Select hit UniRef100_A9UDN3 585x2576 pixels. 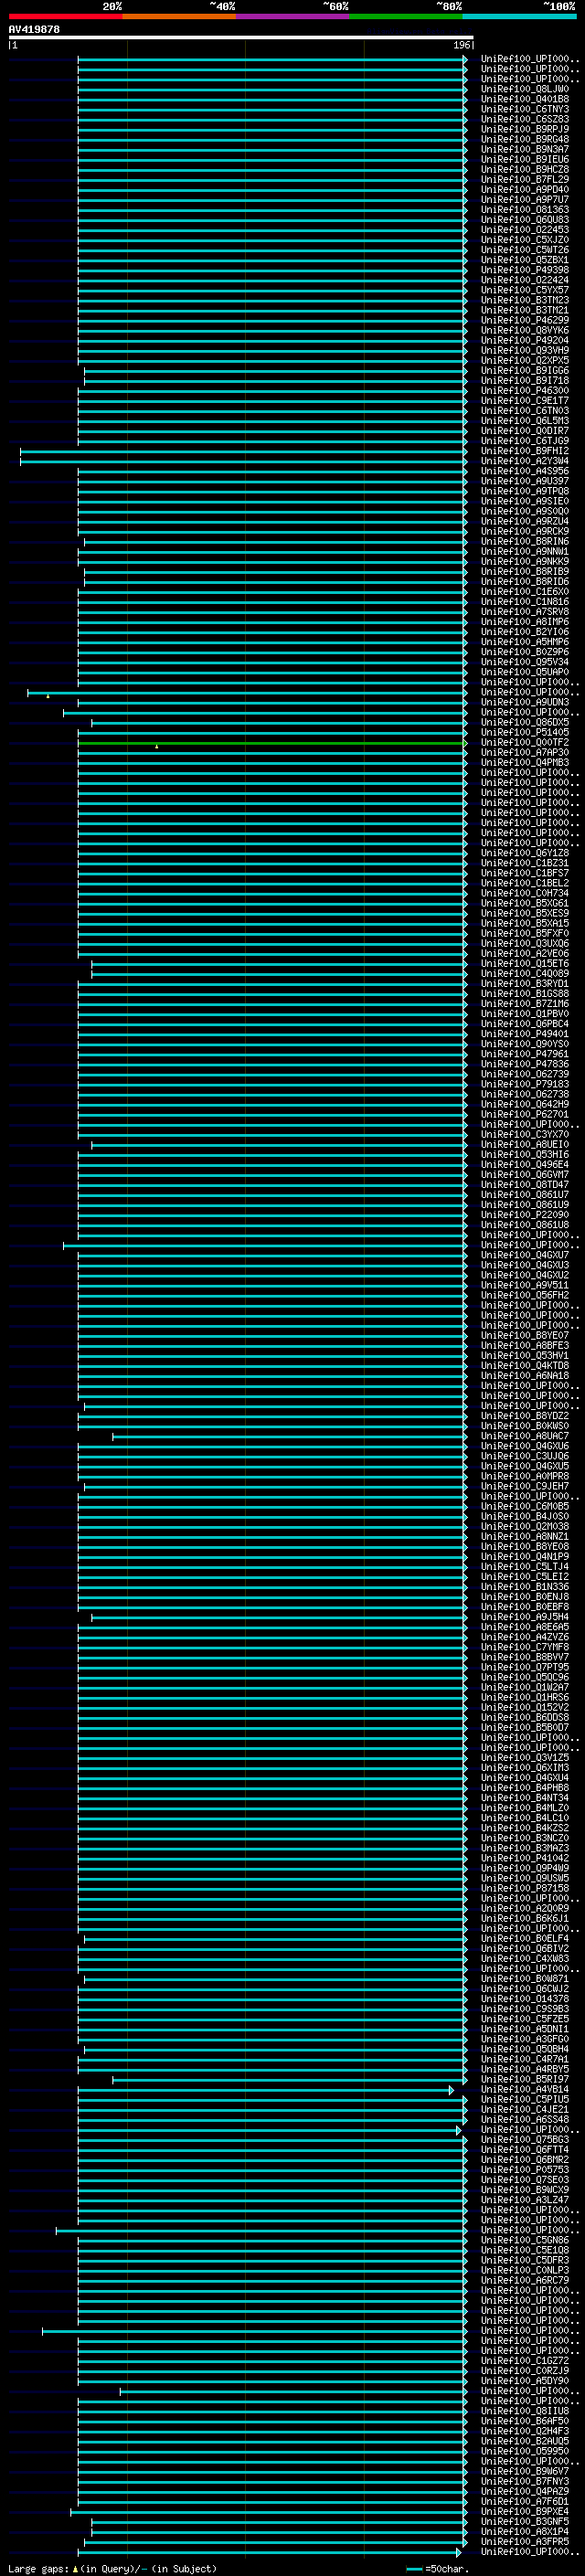[x=524, y=702]
